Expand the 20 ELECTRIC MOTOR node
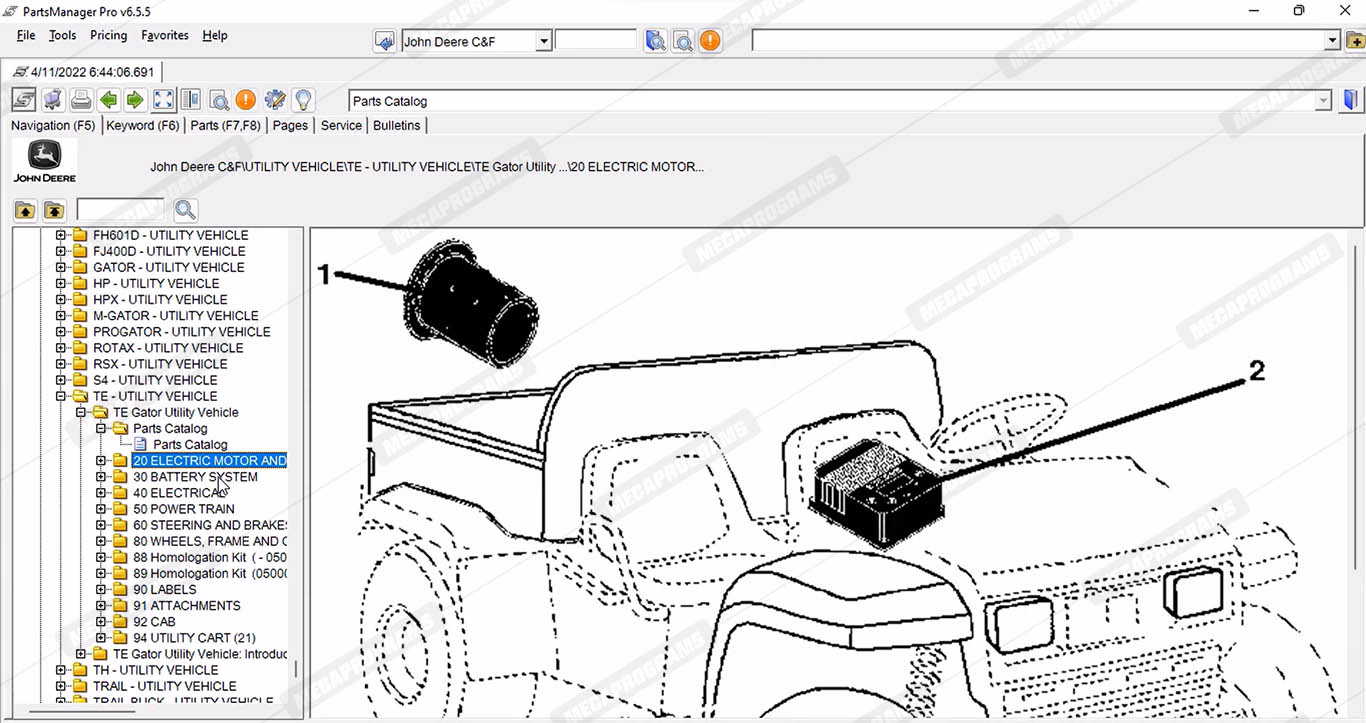1366x723 pixels. [101, 460]
